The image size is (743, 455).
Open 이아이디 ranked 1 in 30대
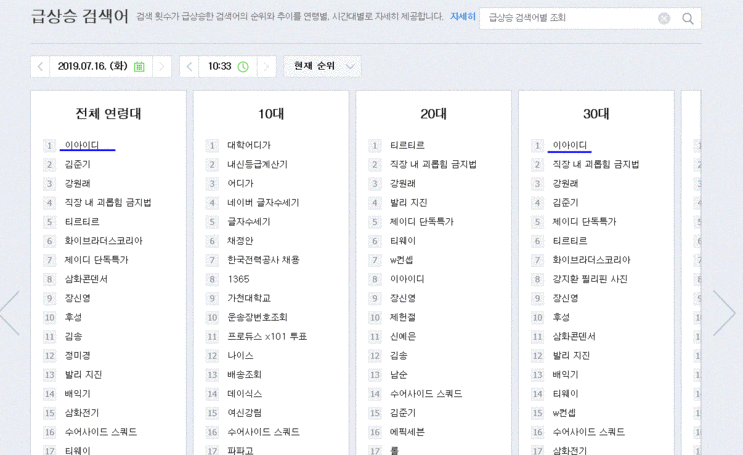[x=570, y=145]
